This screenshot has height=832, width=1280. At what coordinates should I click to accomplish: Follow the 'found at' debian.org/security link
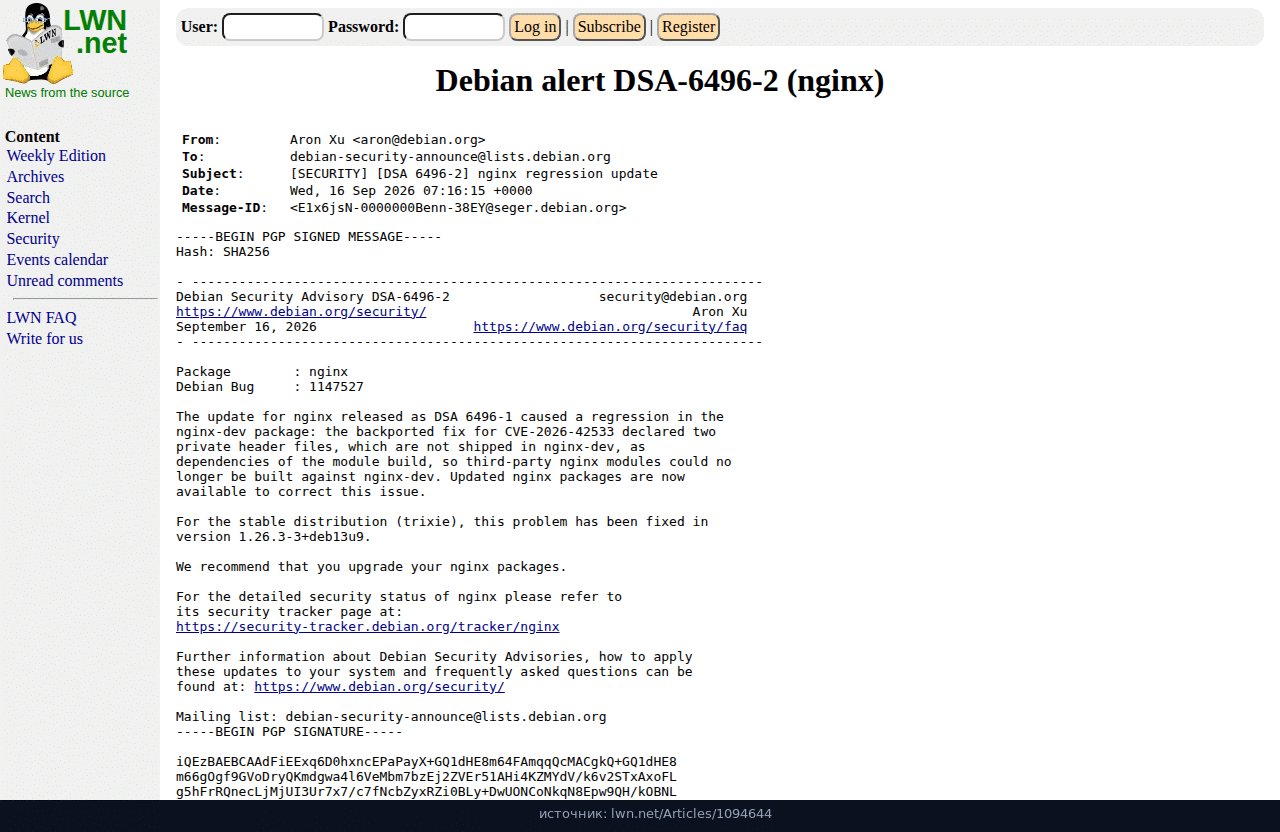click(x=379, y=687)
